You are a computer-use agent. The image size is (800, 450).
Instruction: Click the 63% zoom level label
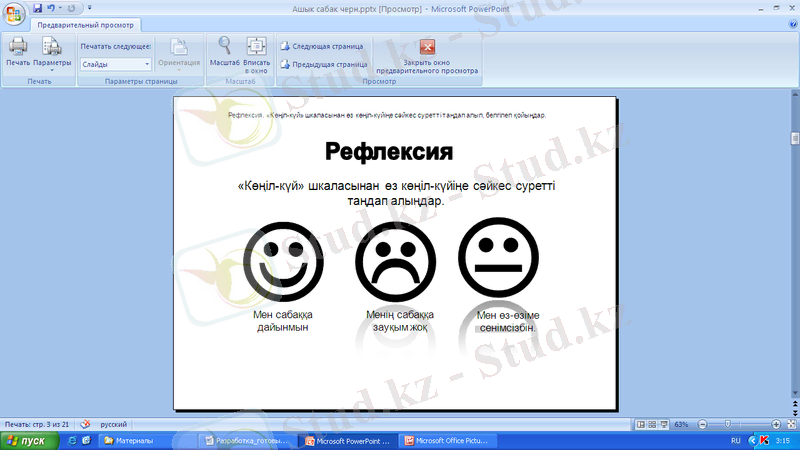(x=681, y=425)
